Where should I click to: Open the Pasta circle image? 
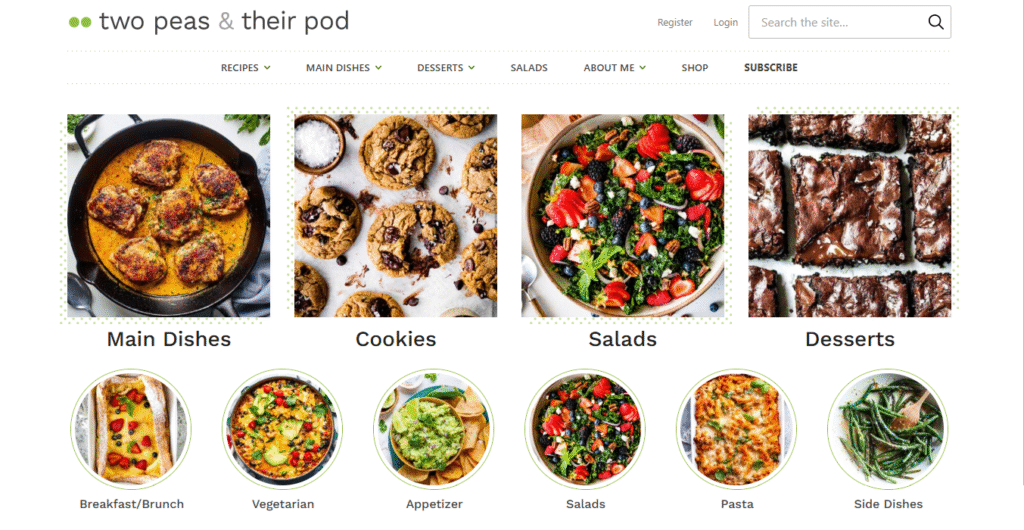[x=737, y=429]
